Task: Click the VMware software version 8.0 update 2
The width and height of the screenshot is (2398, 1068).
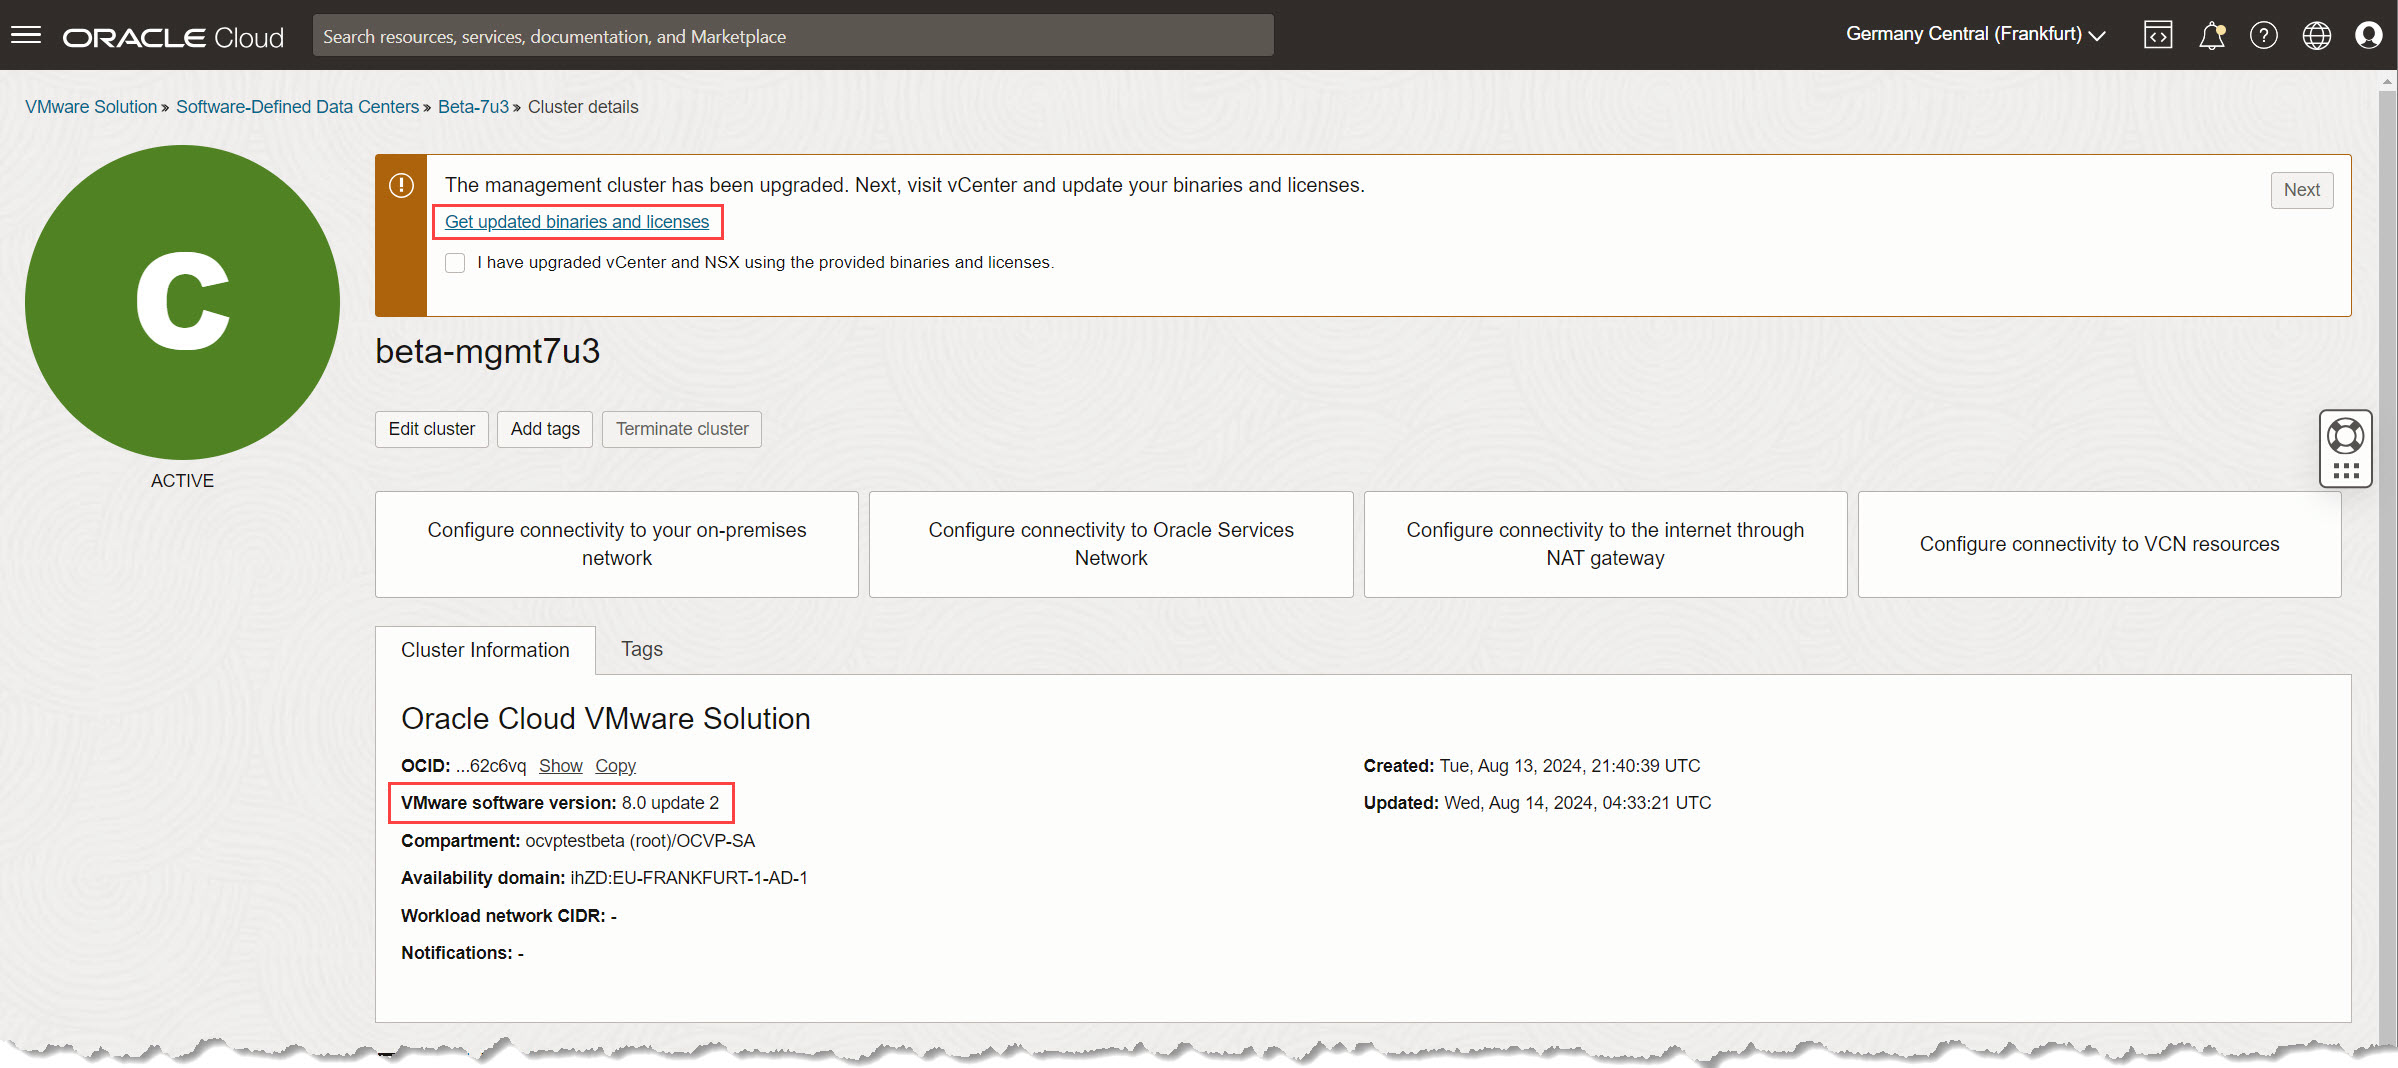Action: tap(560, 803)
